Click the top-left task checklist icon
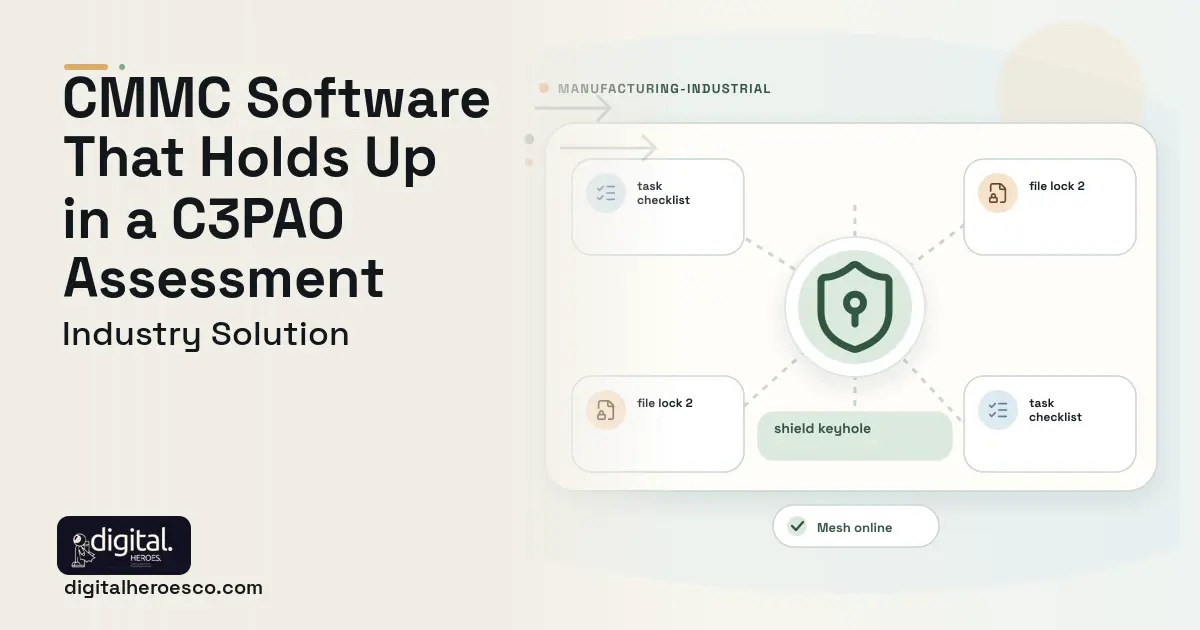 (x=606, y=194)
